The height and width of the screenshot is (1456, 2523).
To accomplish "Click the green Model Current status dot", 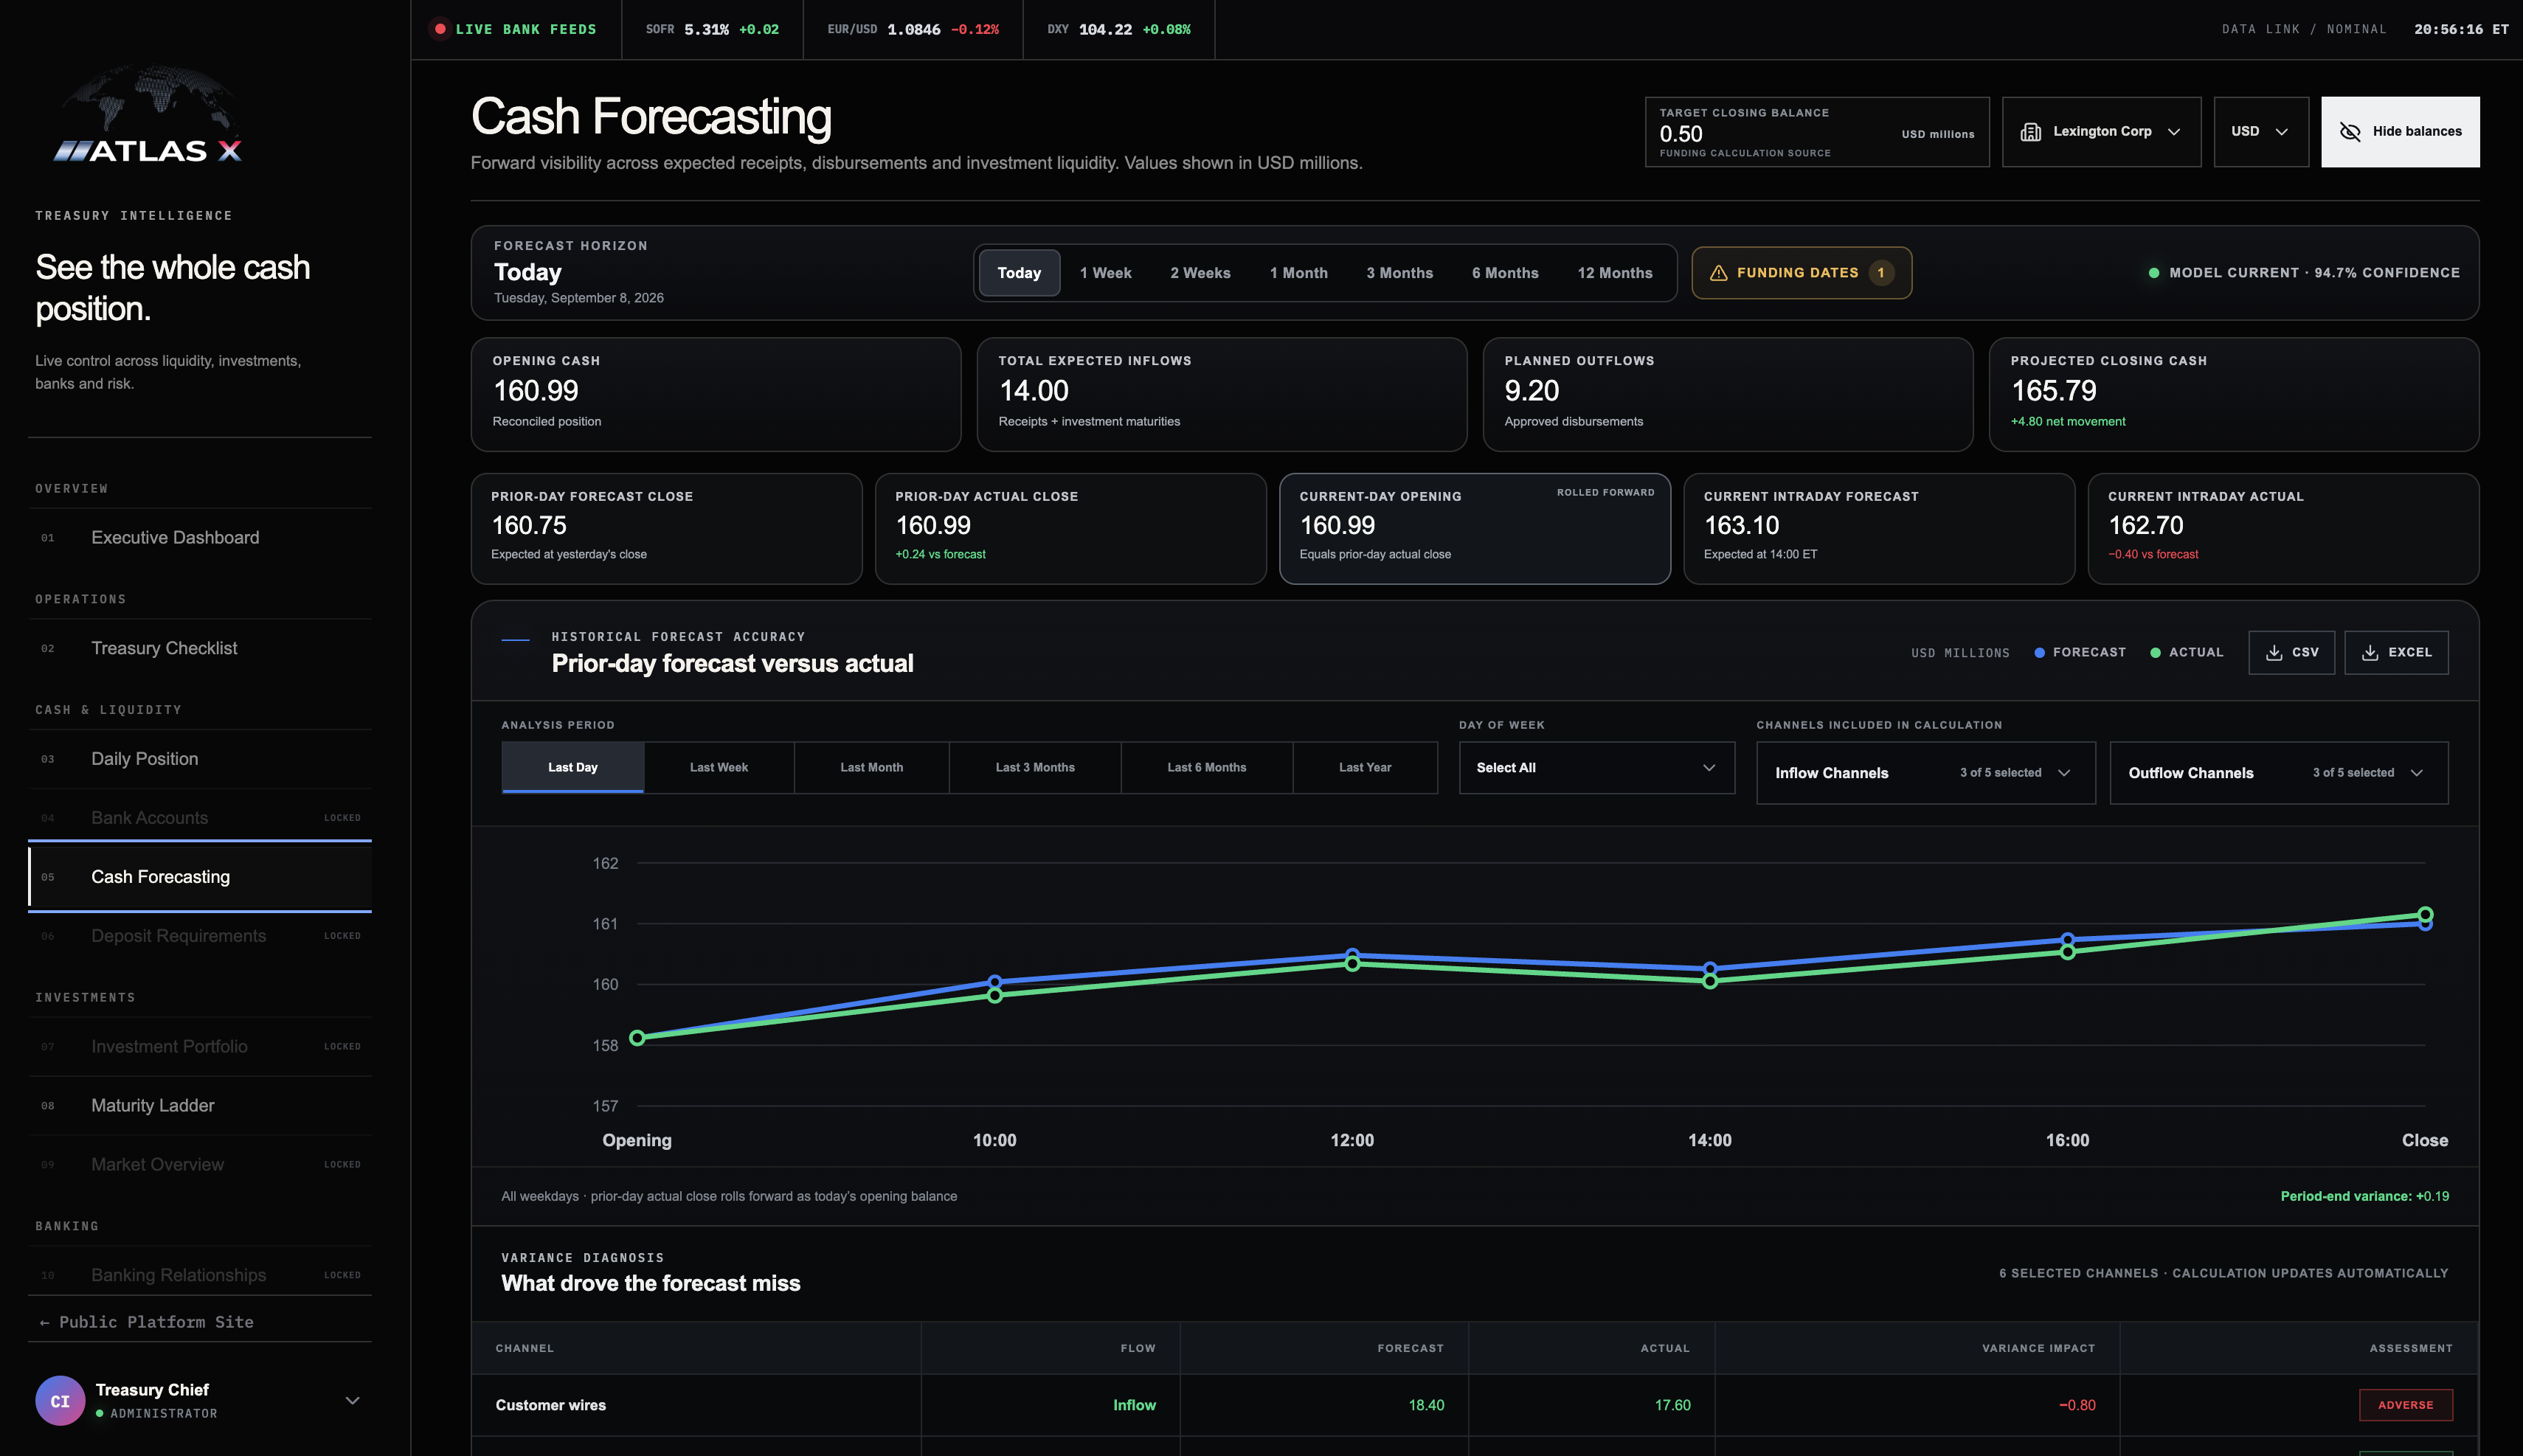I will pos(2154,273).
